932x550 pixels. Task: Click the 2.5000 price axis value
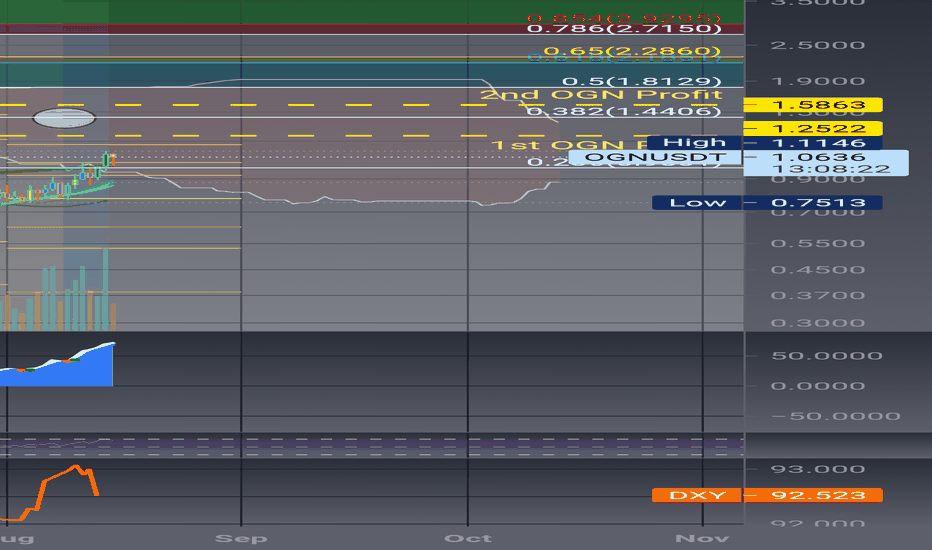[818, 45]
